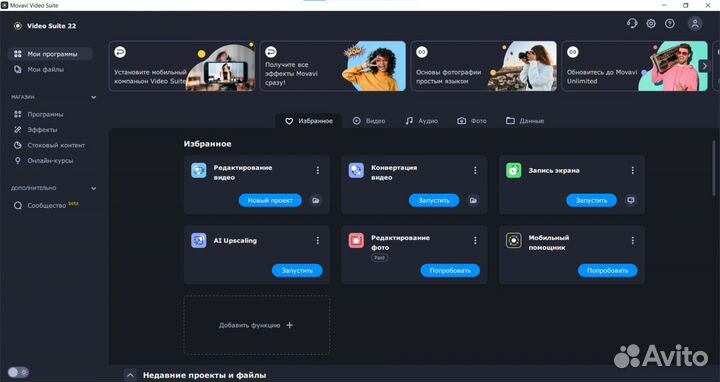Click the Редактирование видео app icon

[x=199, y=170]
